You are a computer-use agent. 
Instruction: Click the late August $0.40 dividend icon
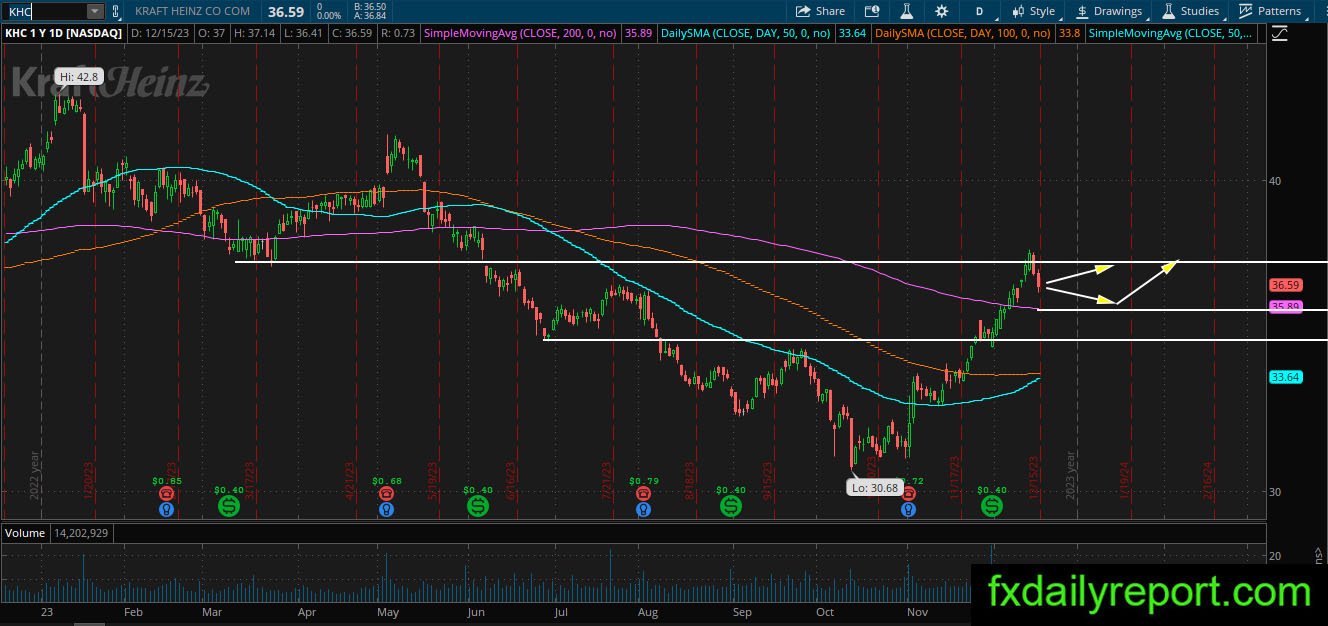tap(731, 506)
